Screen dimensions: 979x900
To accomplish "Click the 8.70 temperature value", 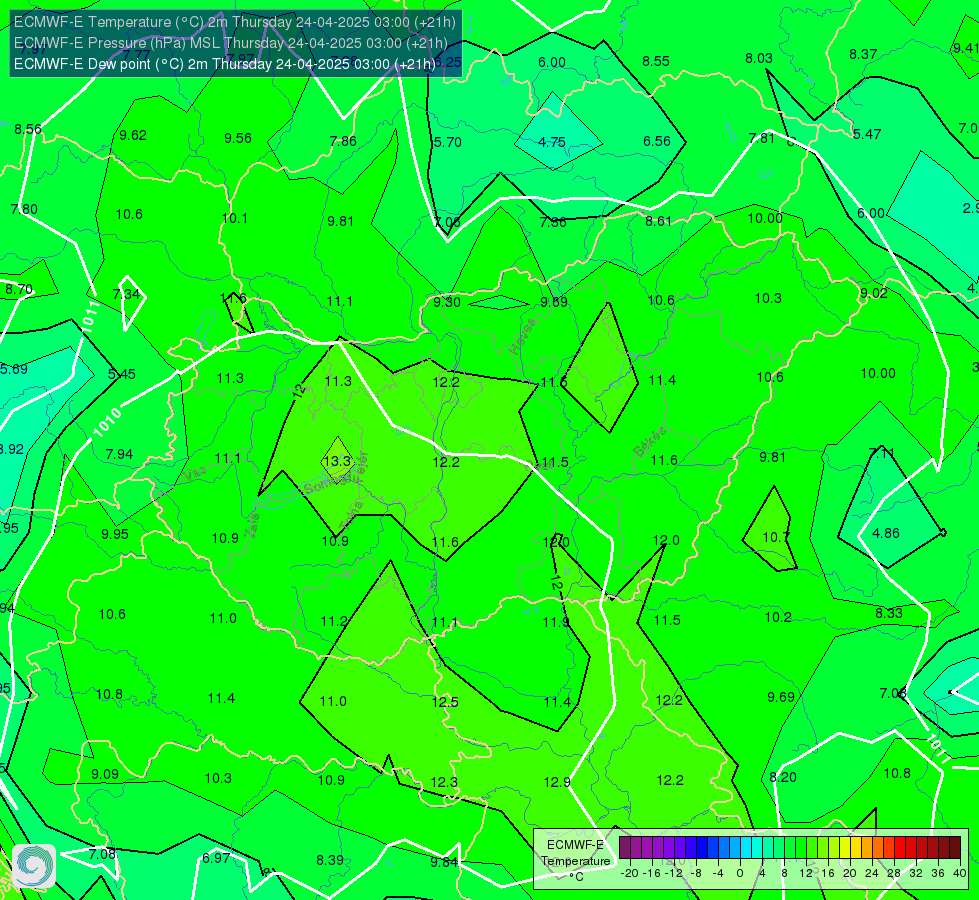I will pos(19,289).
